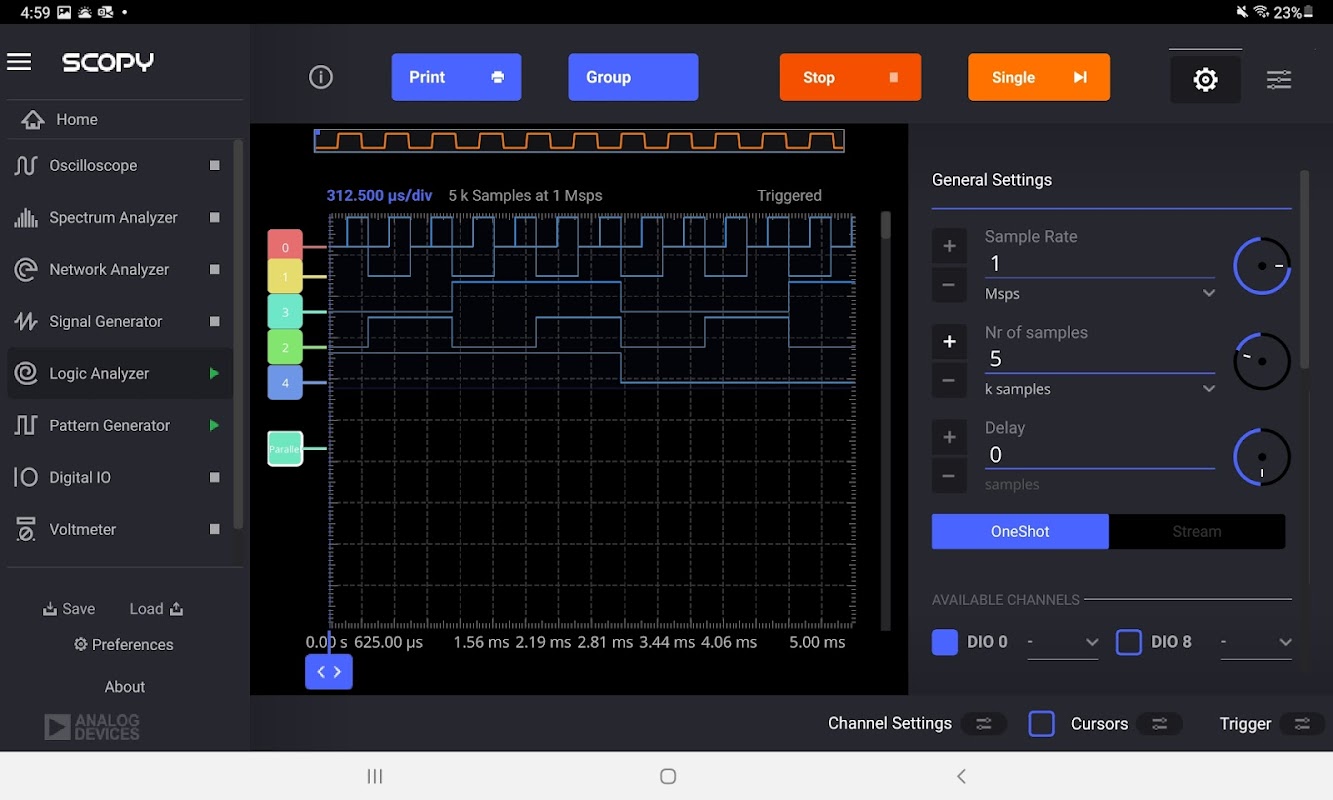This screenshot has height=800, width=1333.
Task: Open the About page
Action: tap(125, 687)
